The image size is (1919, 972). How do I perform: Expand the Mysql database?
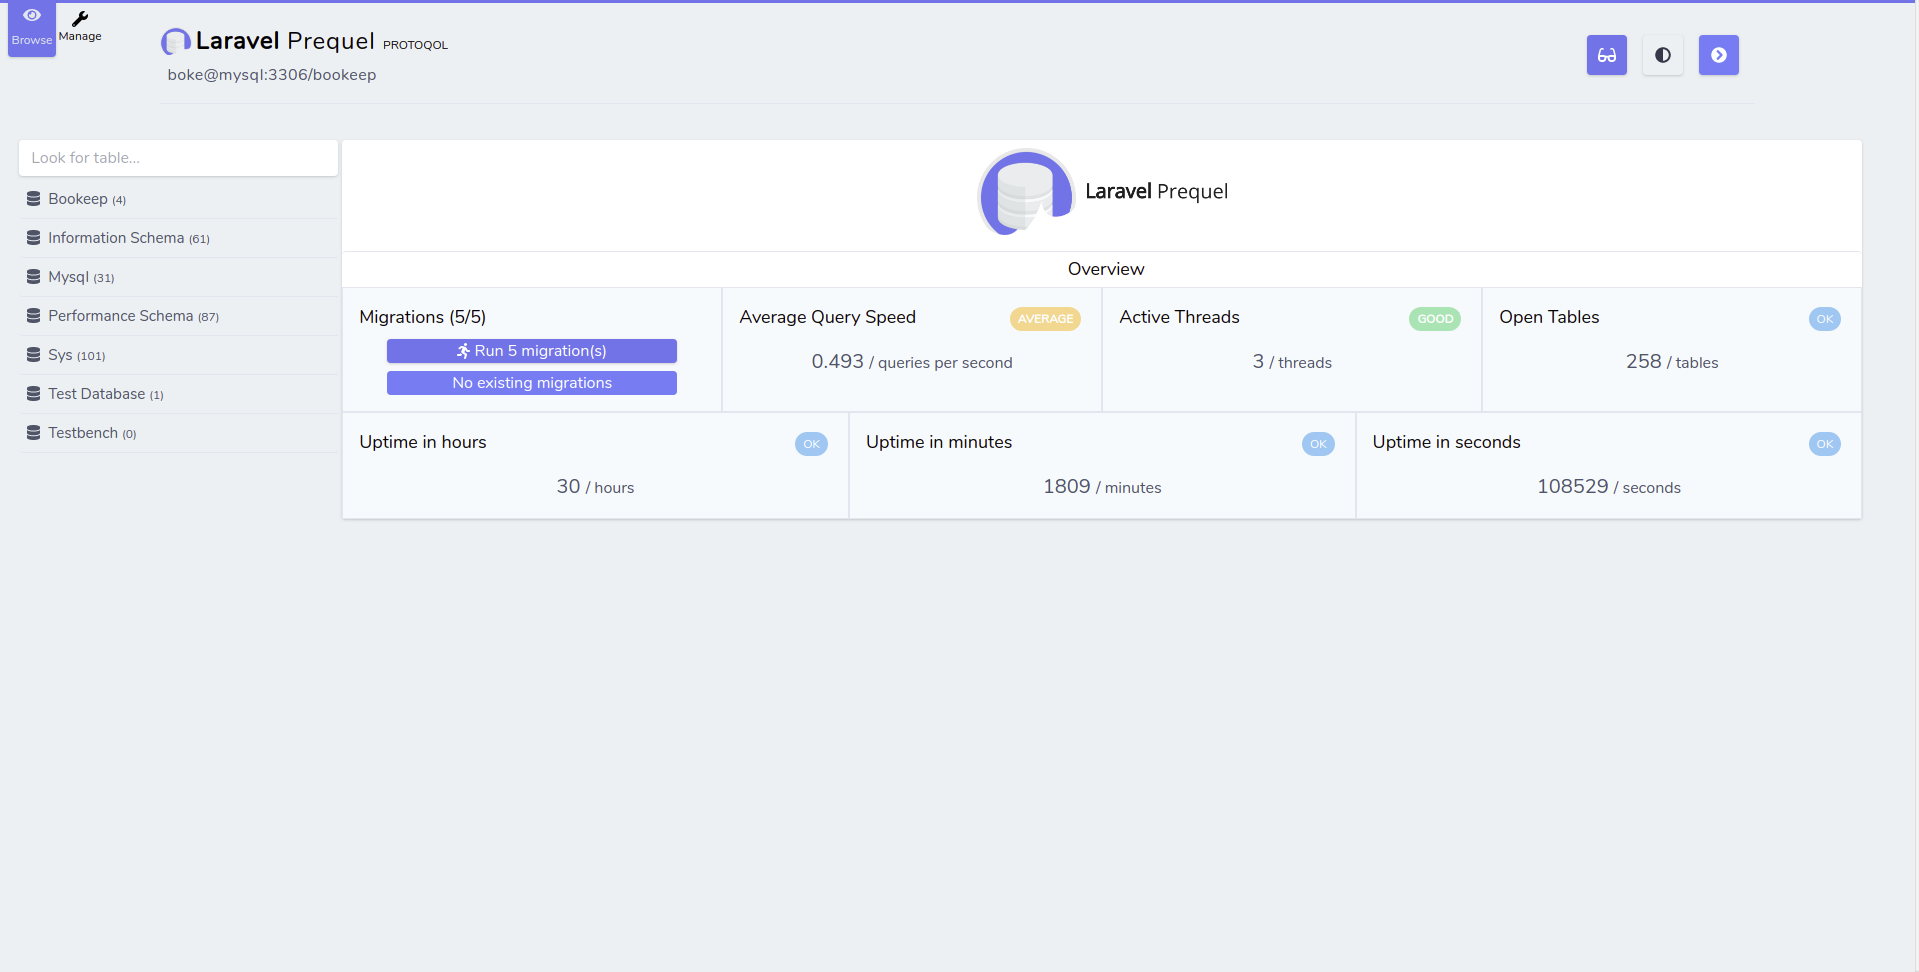point(178,277)
